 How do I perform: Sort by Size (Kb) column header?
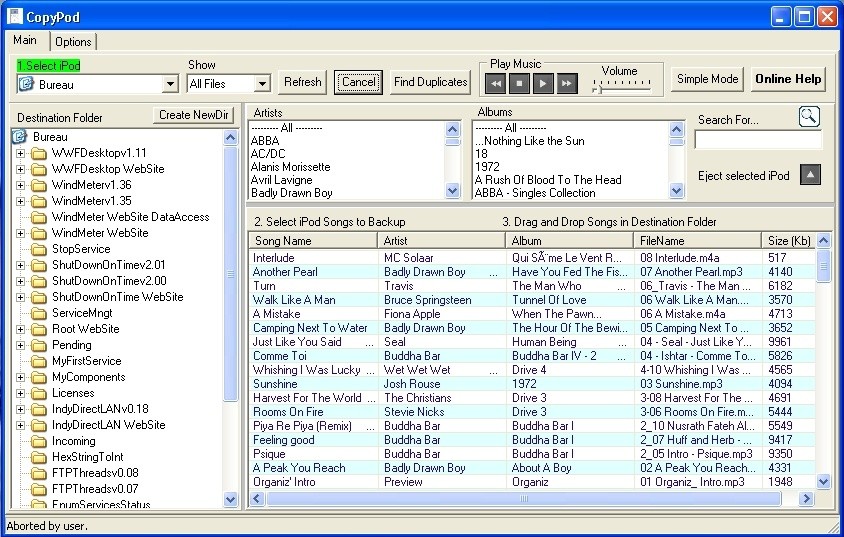pyautogui.click(x=789, y=241)
